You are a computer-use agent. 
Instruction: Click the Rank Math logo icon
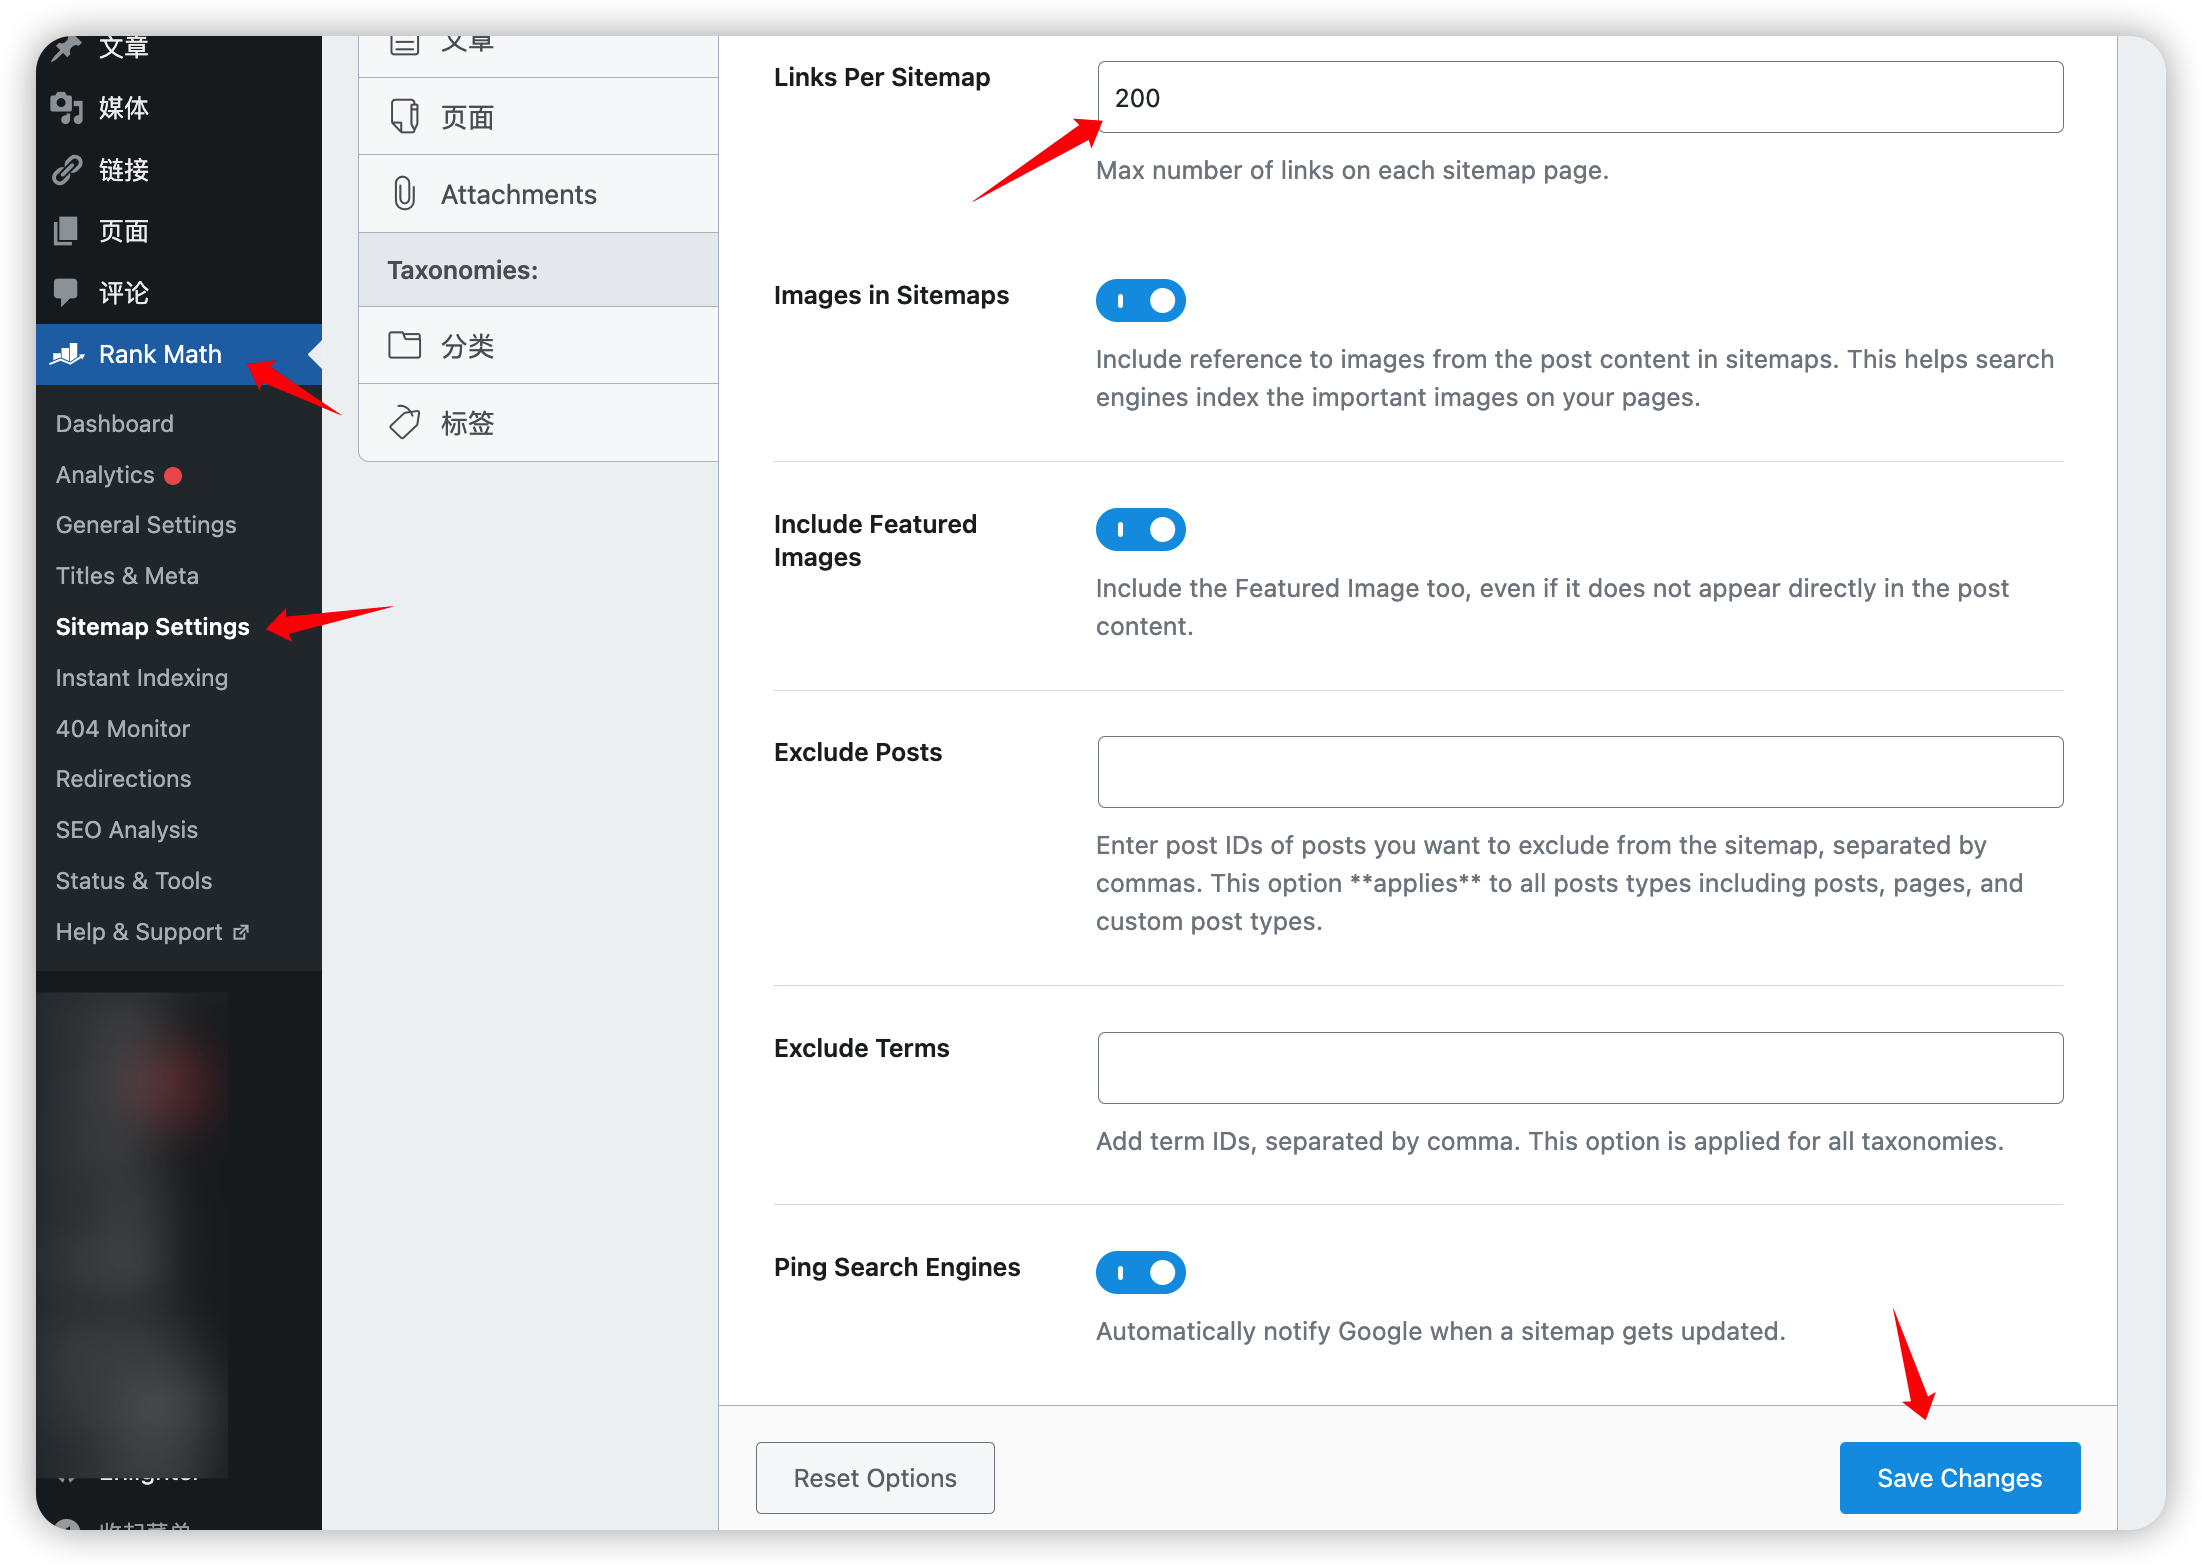click(x=67, y=354)
